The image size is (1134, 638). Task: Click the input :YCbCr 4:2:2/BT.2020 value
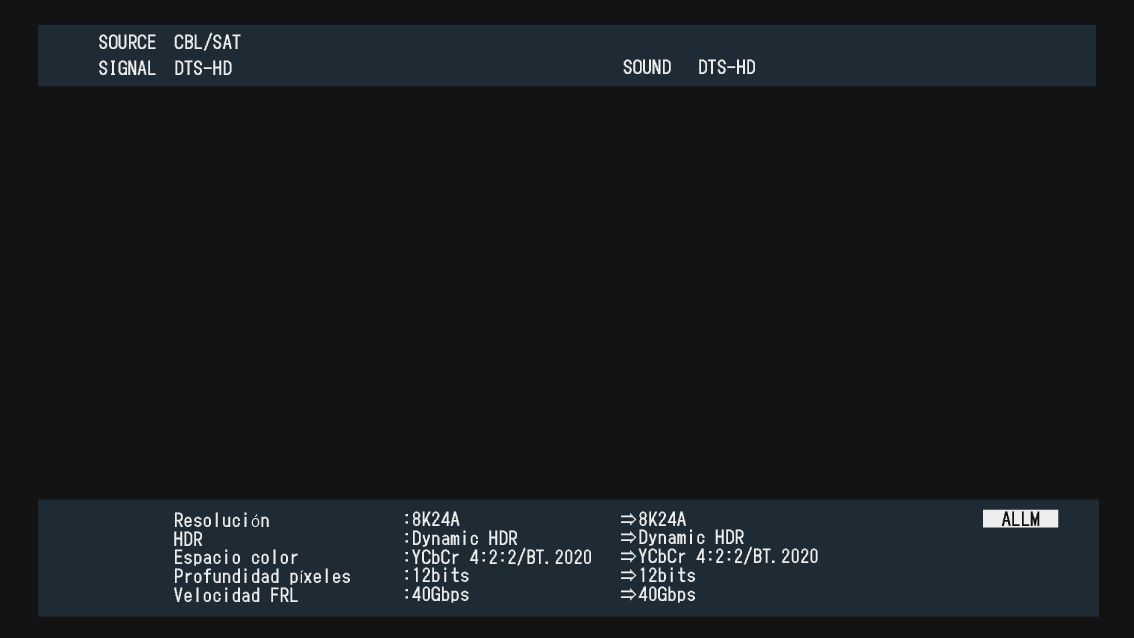[x=498, y=557]
